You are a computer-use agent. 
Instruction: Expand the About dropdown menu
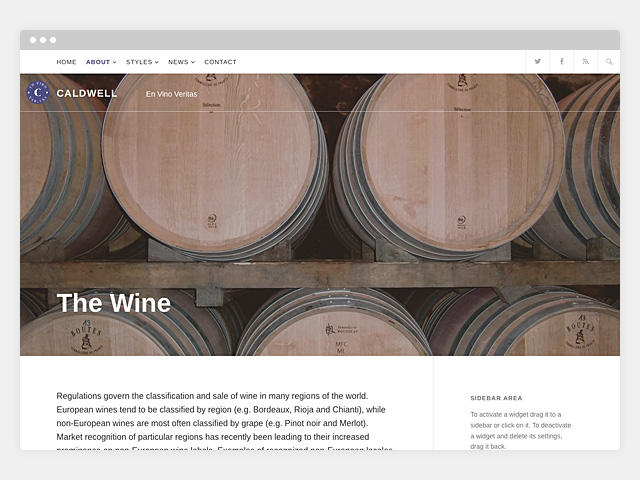point(101,62)
